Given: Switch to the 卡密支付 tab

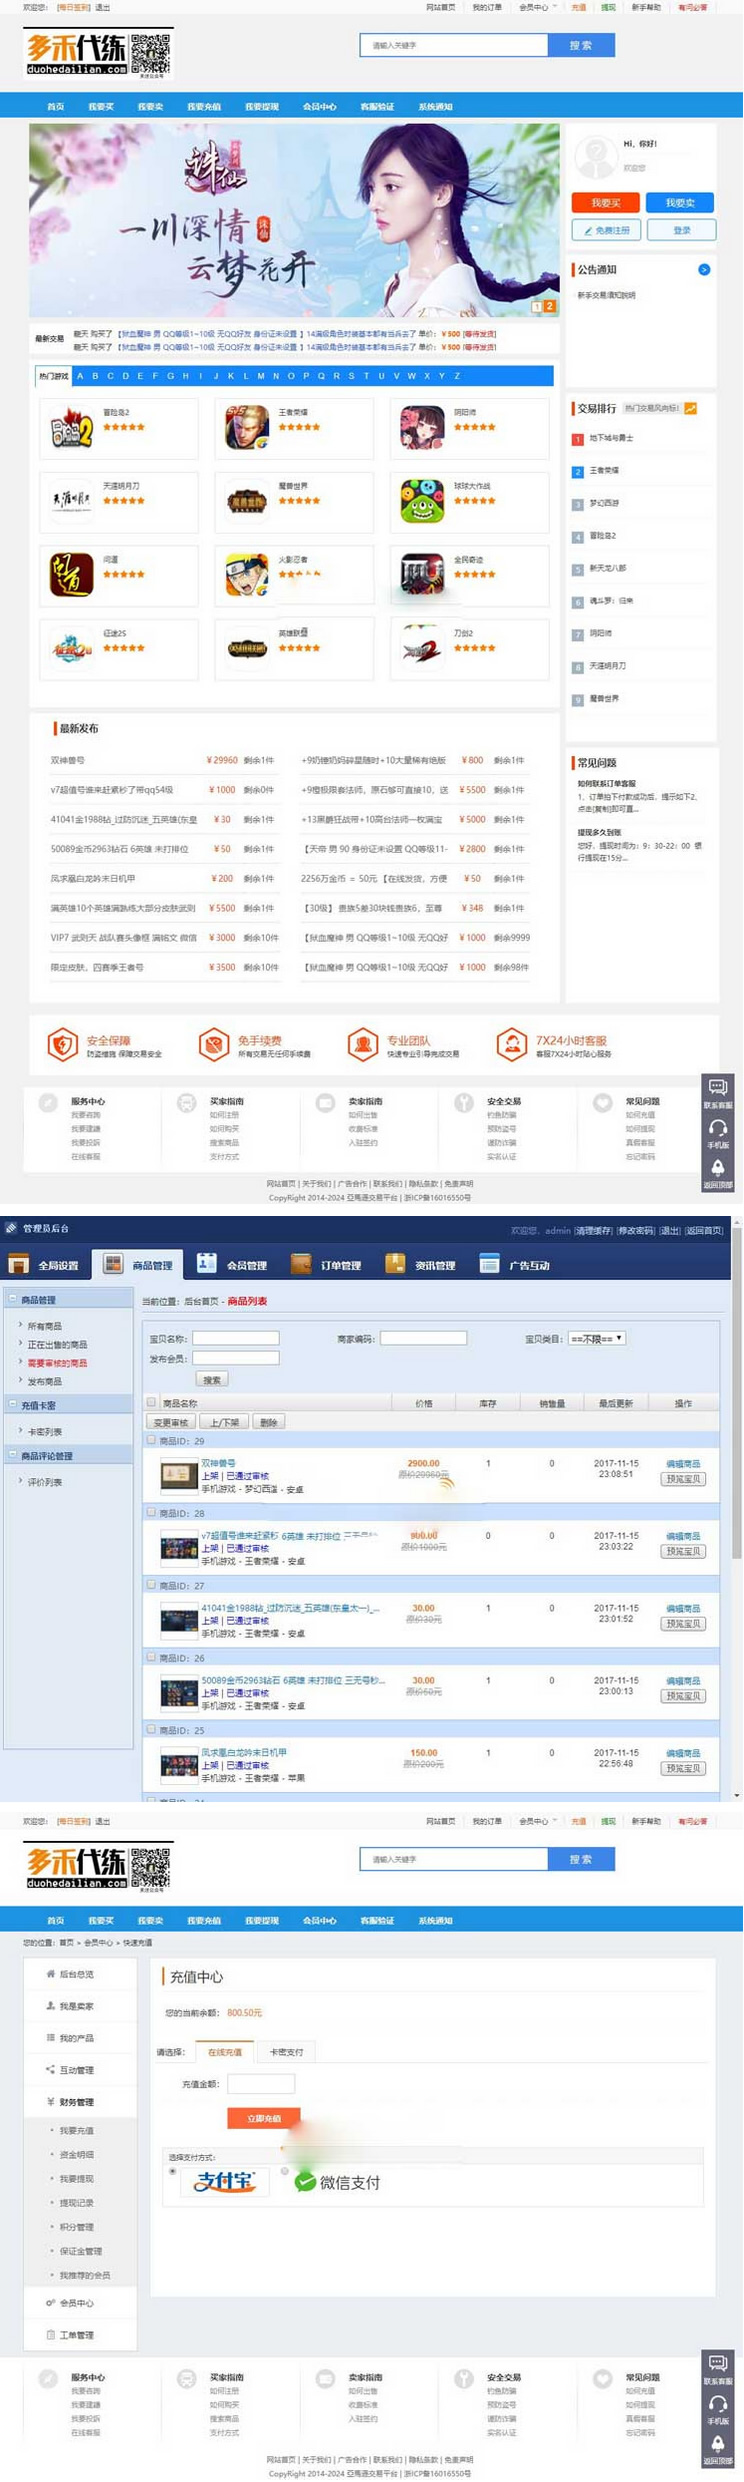Looking at the screenshot, I should click(x=286, y=2052).
